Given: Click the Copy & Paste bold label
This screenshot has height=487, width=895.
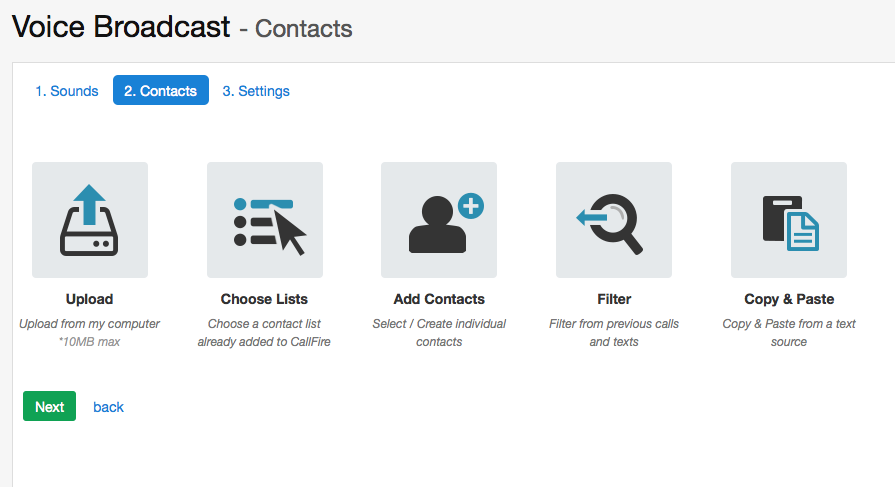Looking at the screenshot, I should tap(789, 299).
